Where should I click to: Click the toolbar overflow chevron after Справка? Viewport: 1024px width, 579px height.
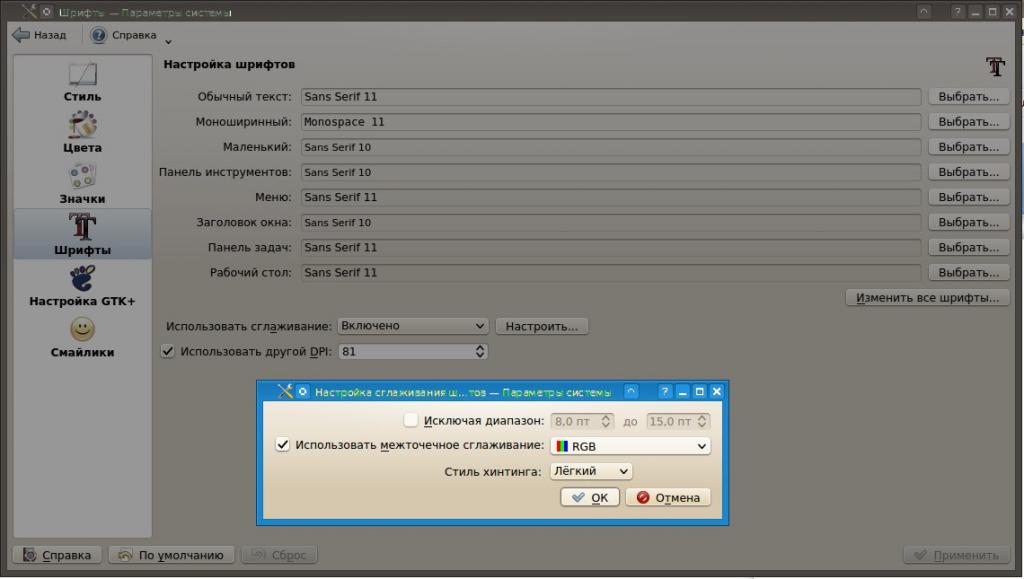click(x=168, y=42)
